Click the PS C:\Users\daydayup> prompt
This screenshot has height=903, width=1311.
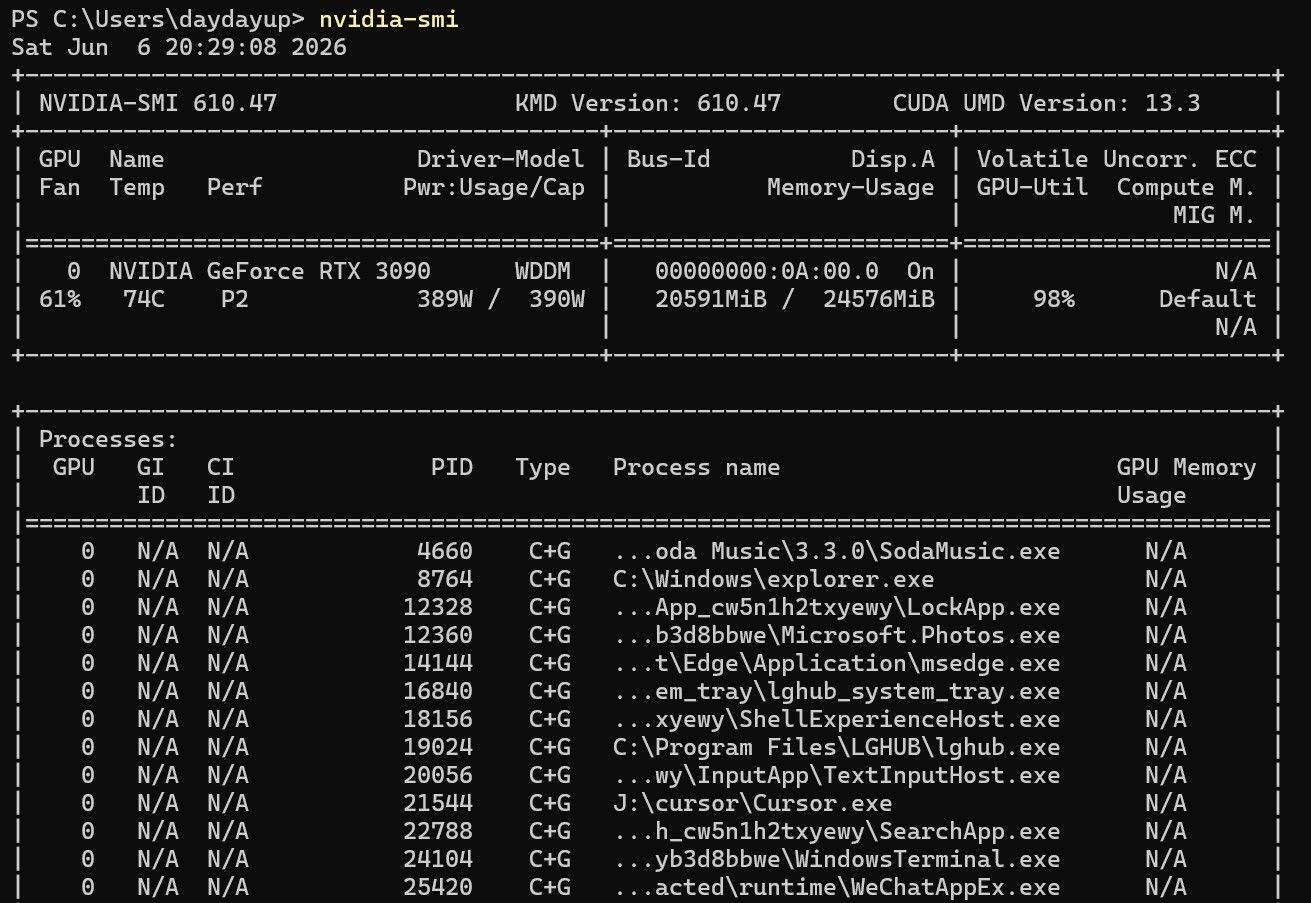[159, 19]
